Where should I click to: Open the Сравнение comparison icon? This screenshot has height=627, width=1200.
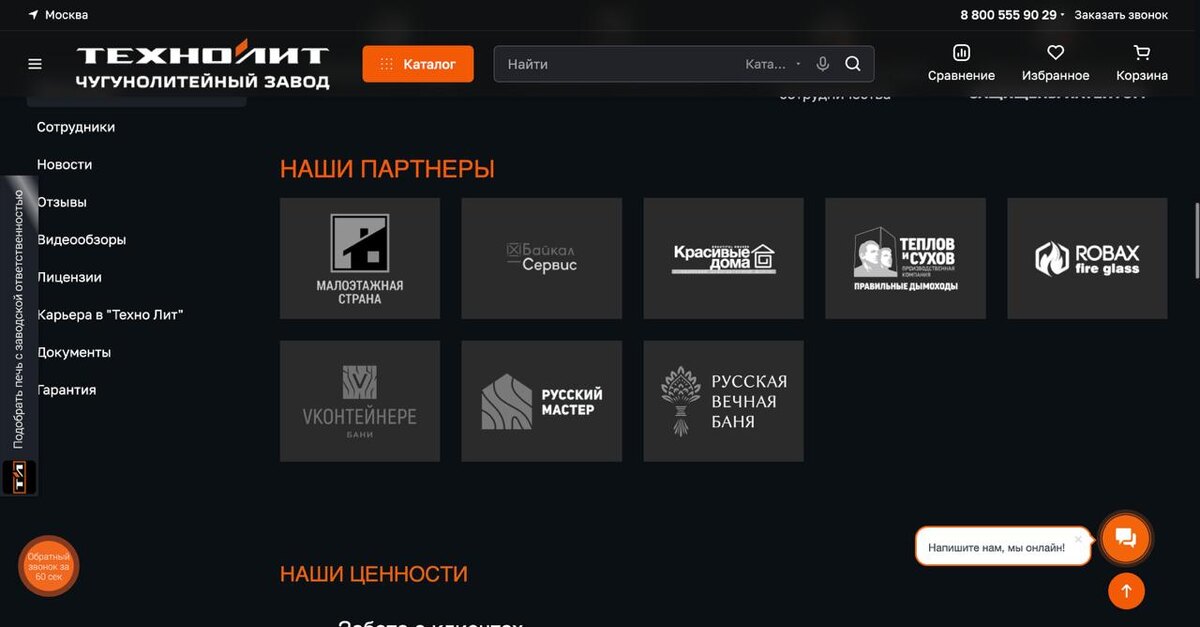coord(961,52)
